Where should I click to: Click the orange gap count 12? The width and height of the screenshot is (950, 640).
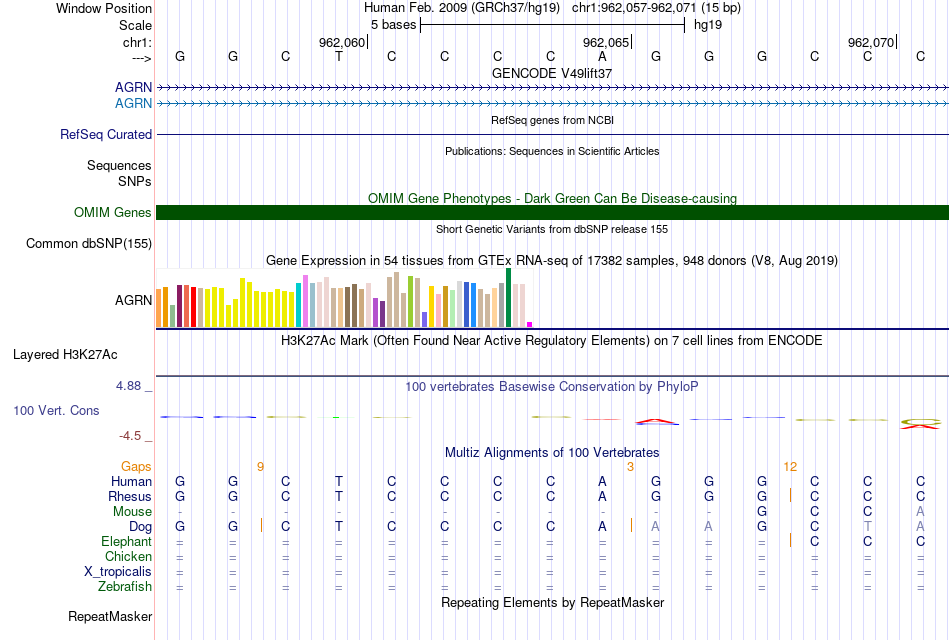point(790,467)
